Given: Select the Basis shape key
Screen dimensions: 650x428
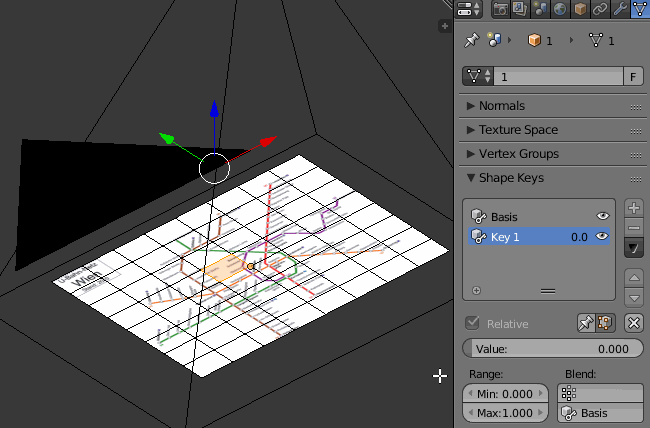Looking at the screenshot, I should (x=539, y=216).
